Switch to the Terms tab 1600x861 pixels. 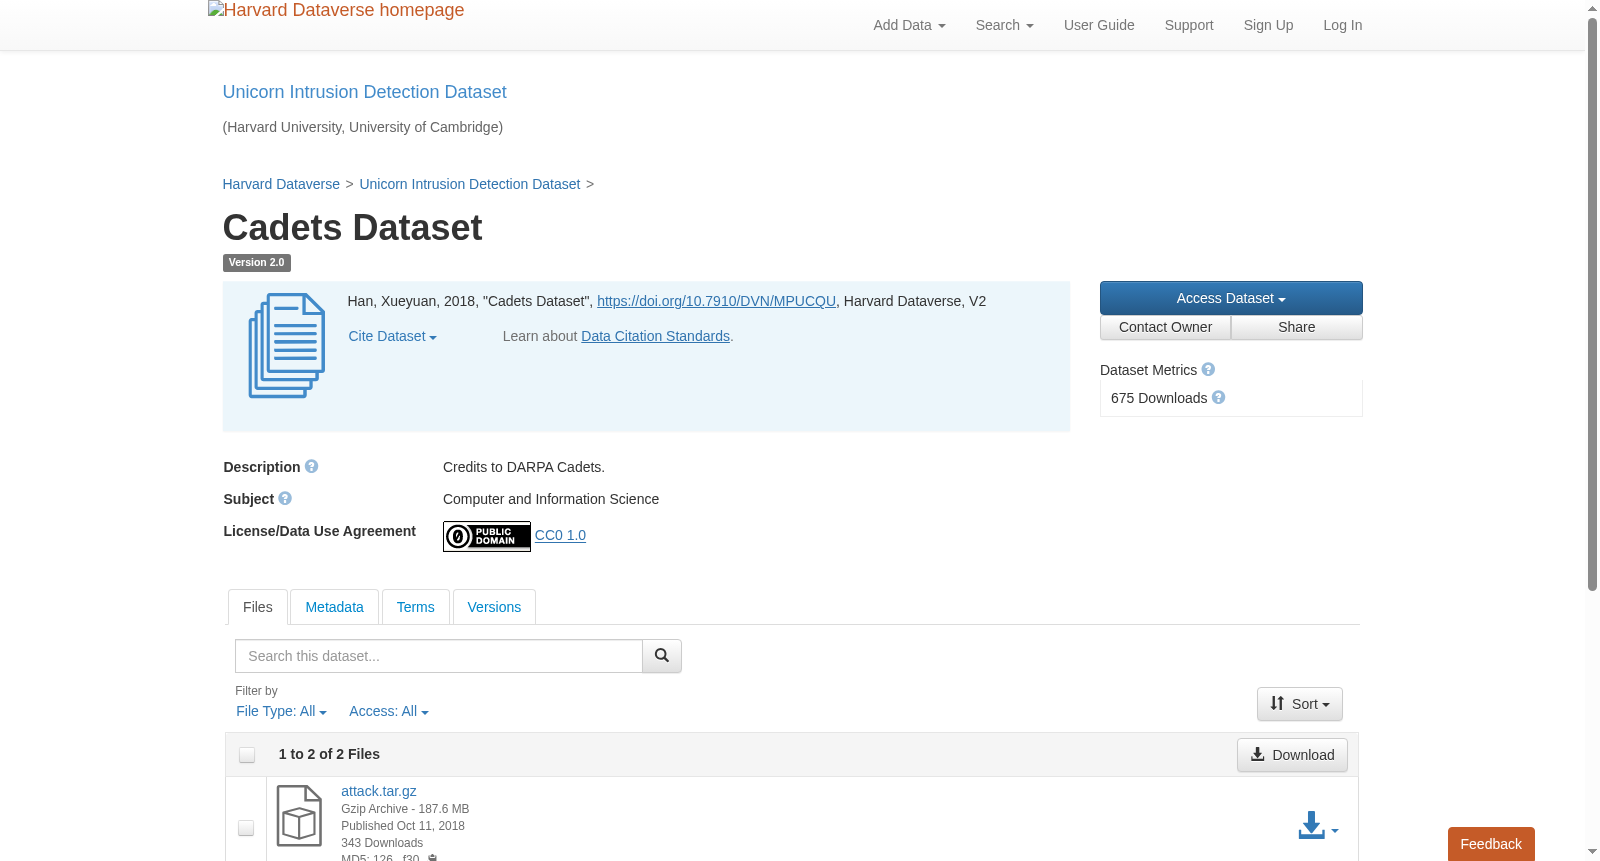tap(415, 607)
